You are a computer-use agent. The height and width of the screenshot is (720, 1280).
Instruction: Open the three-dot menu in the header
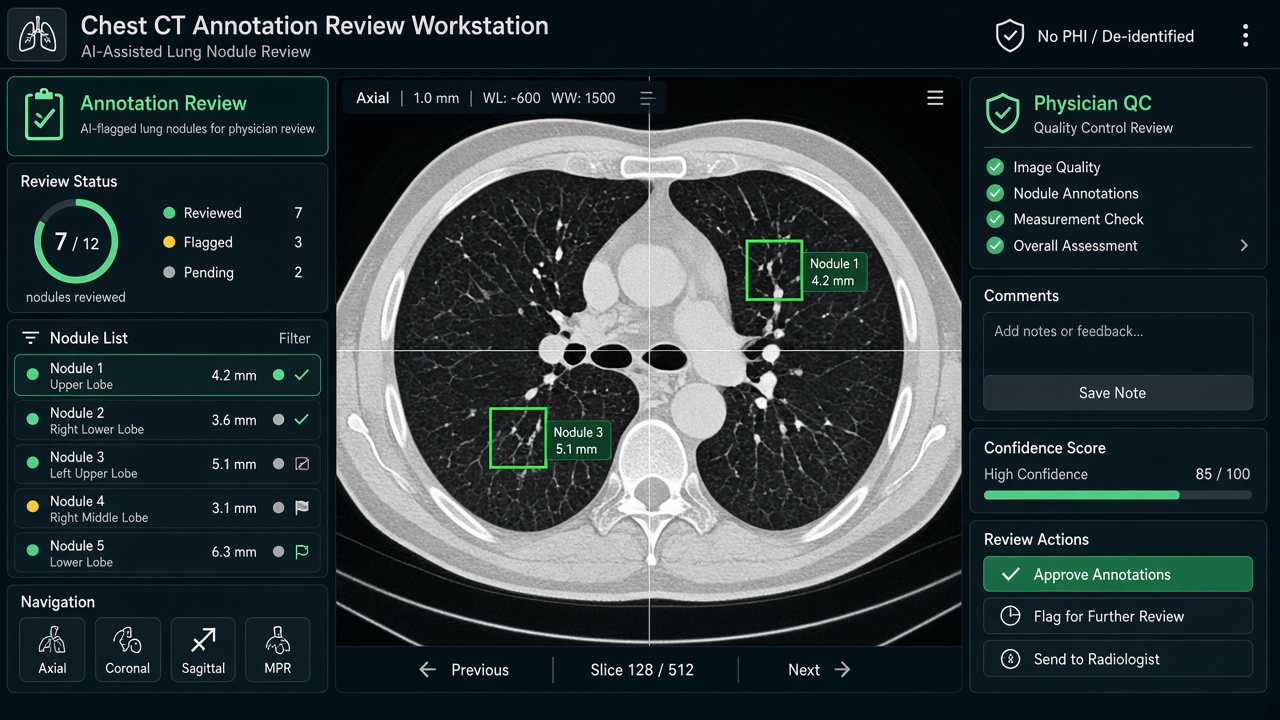1245,36
